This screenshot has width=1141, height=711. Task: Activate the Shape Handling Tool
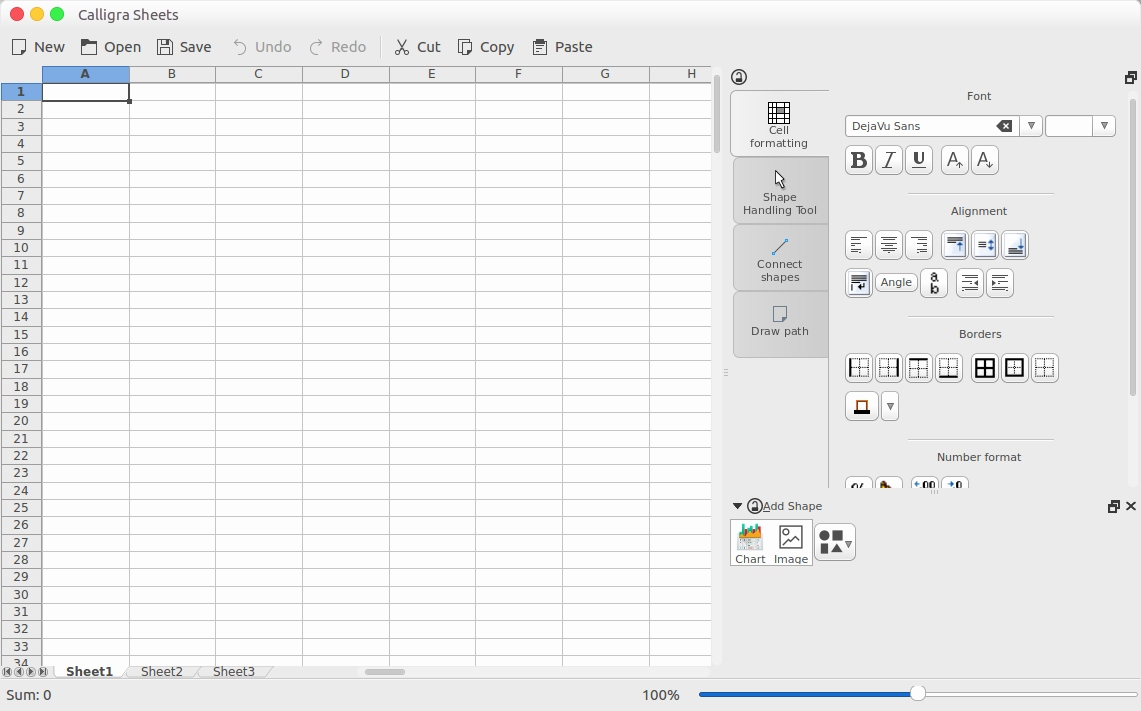point(779,190)
